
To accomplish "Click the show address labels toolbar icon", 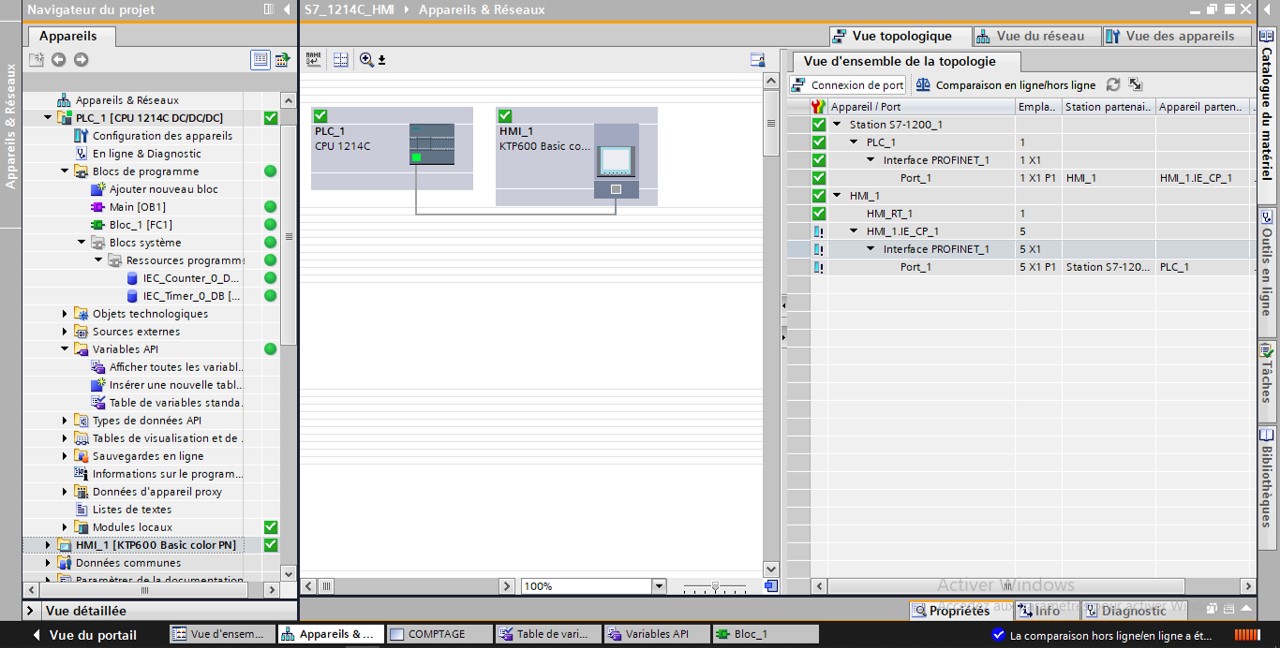I will [314, 60].
